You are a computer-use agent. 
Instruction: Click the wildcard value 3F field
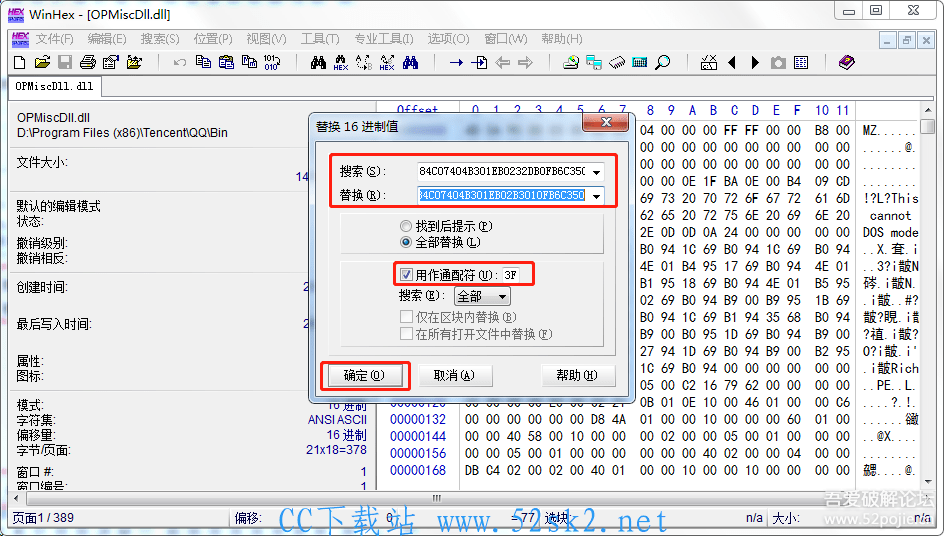tap(512, 275)
